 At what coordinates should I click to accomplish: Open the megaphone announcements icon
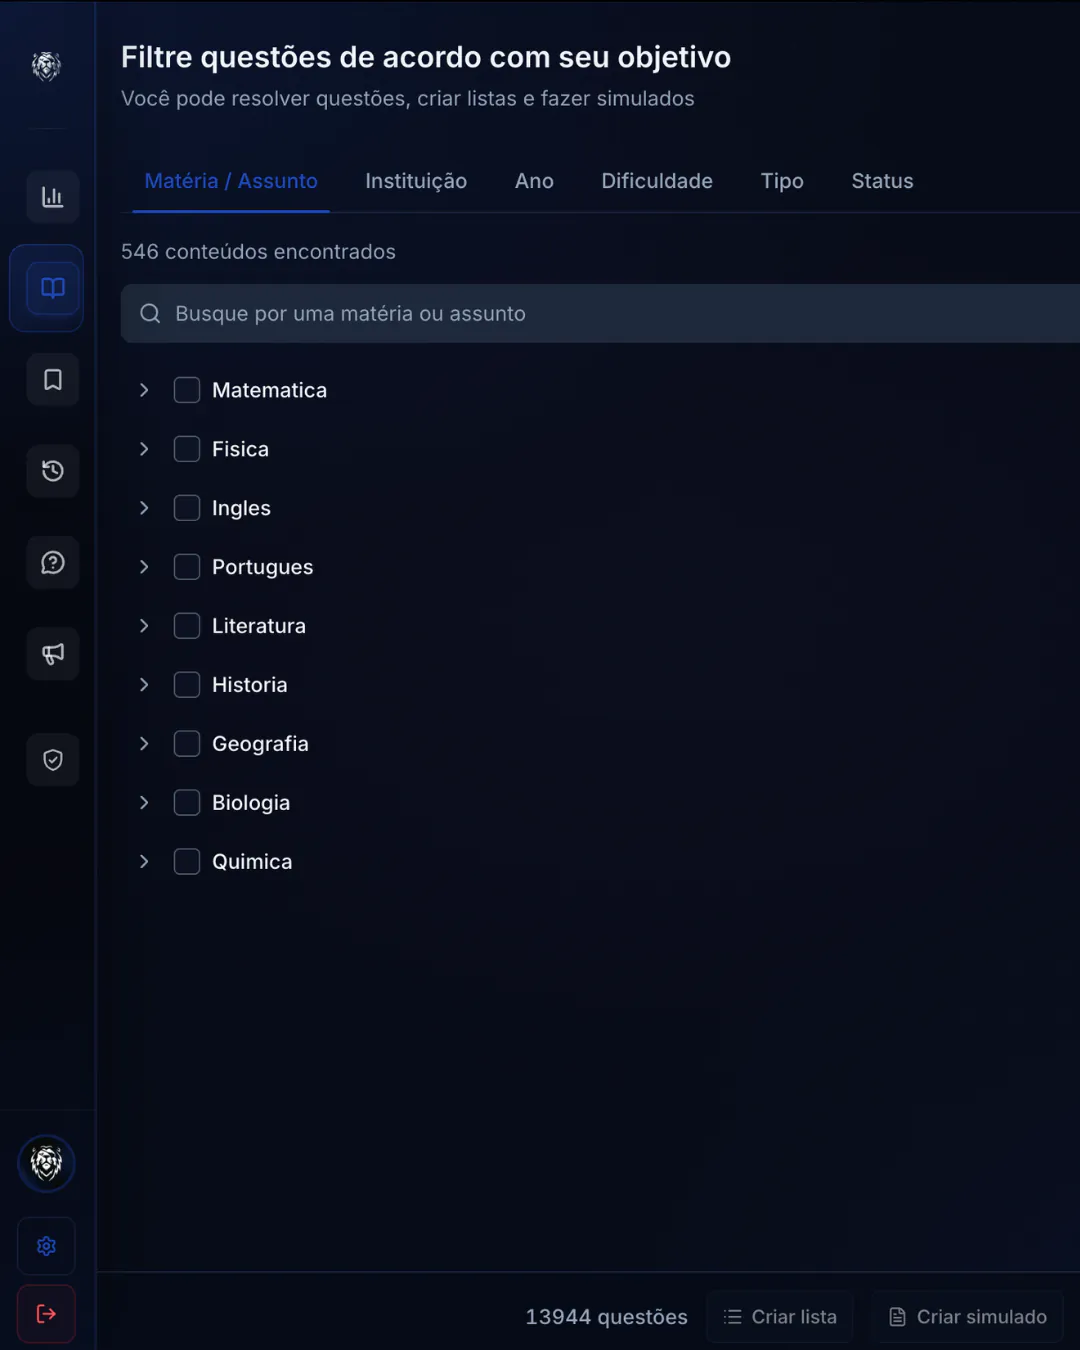(53, 654)
